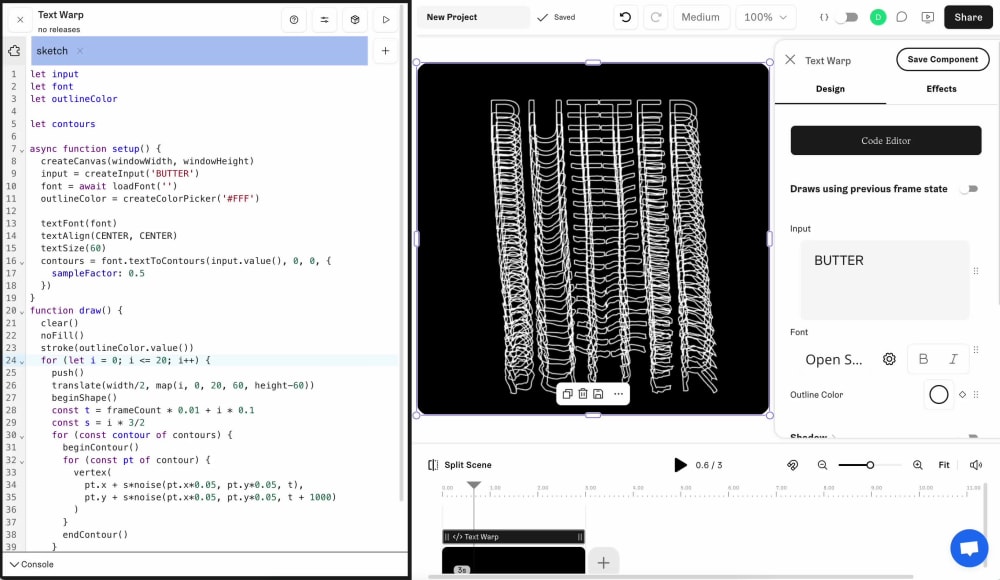Click the Save Component button
The width and height of the screenshot is (1000, 580).
[943, 59]
